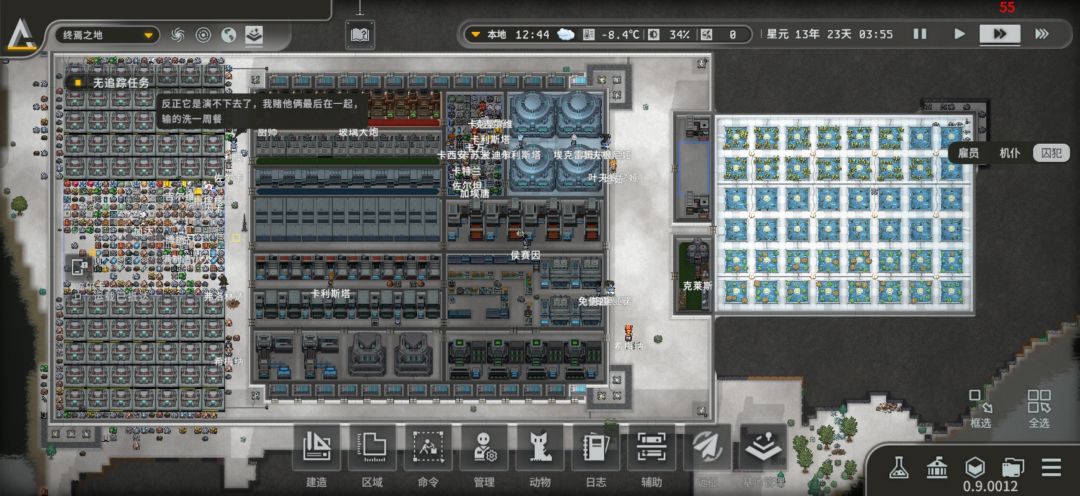Image resolution: width=1080 pixels, height=496 pixels.
Task: Click the wind fan indicator icon
Action: click(x=707, y=34)
